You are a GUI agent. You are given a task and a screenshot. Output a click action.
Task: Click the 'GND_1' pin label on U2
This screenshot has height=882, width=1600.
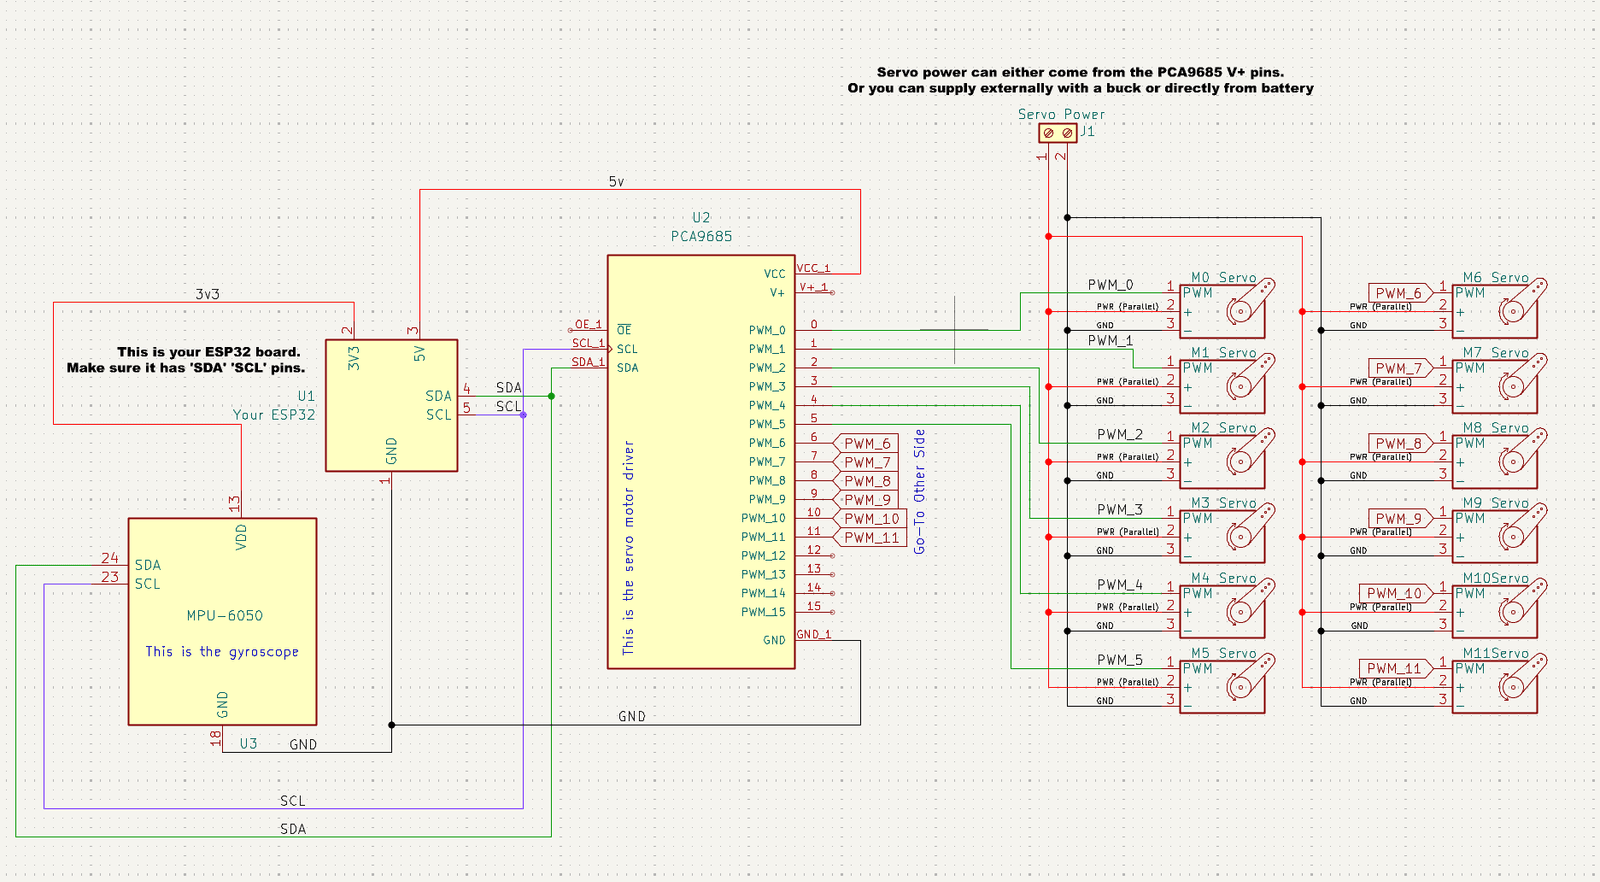click(813, 634)
